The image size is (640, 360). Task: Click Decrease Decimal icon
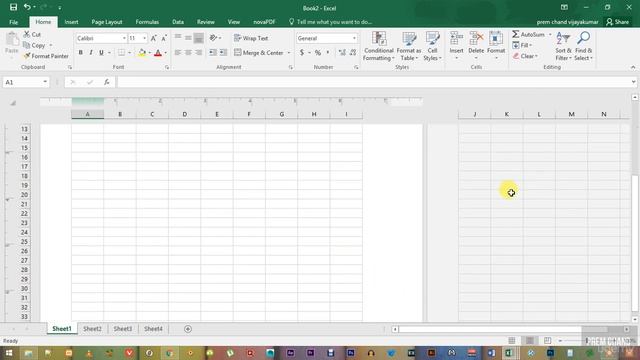coord(353,53)
